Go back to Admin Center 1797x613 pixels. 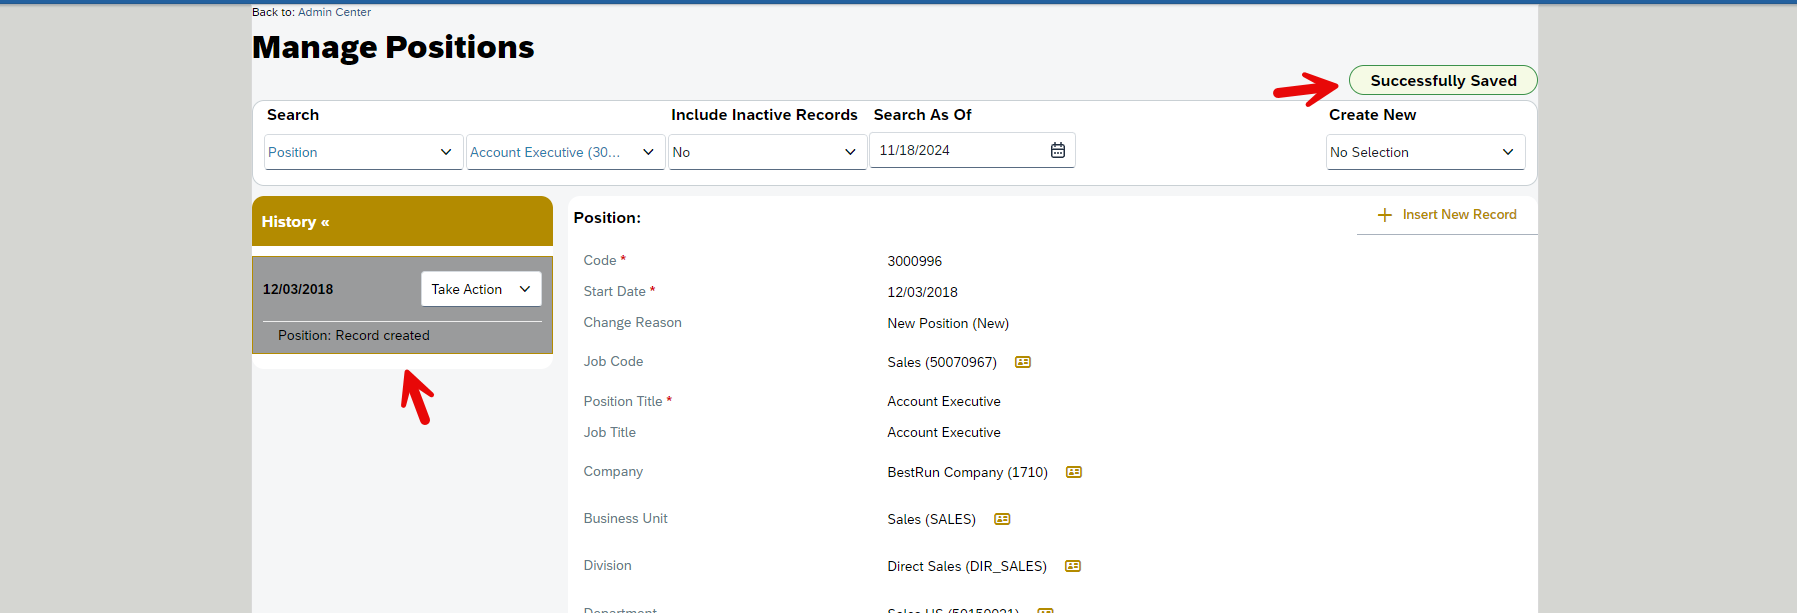point(334,12)
